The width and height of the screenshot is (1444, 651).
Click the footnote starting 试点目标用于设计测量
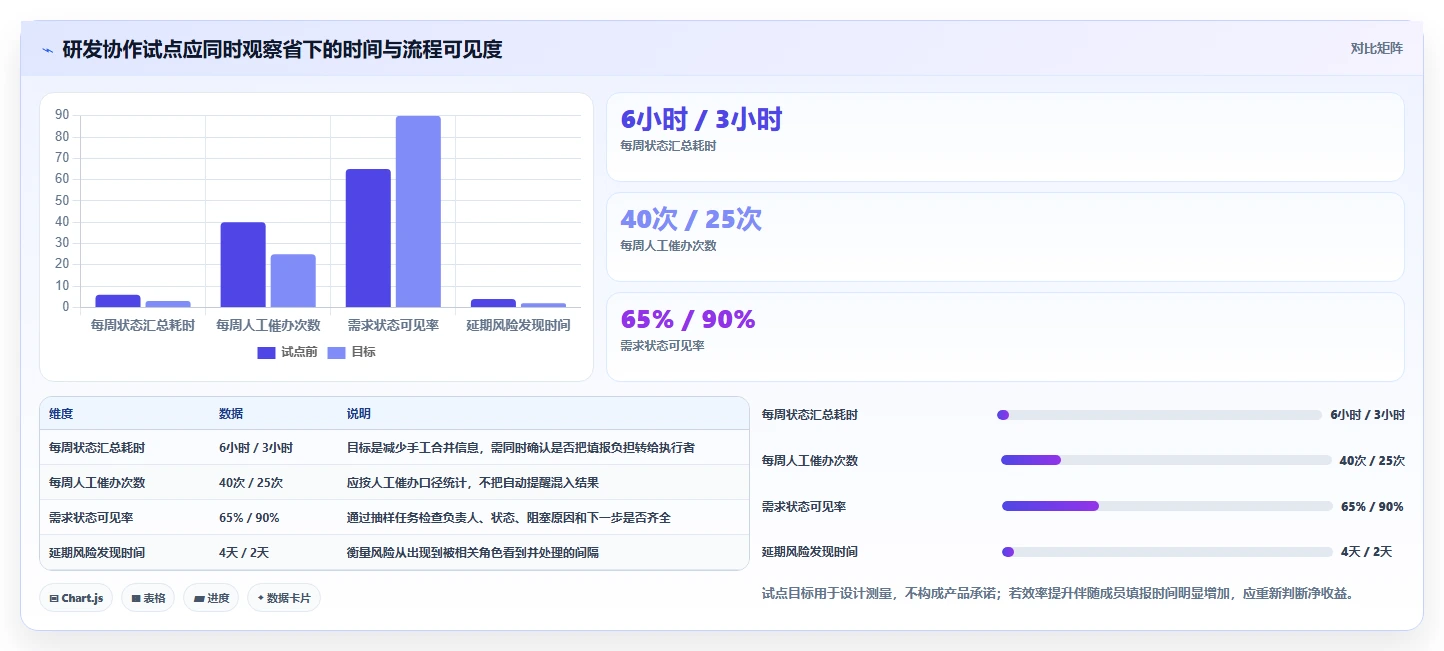[x=1058, y=593]
